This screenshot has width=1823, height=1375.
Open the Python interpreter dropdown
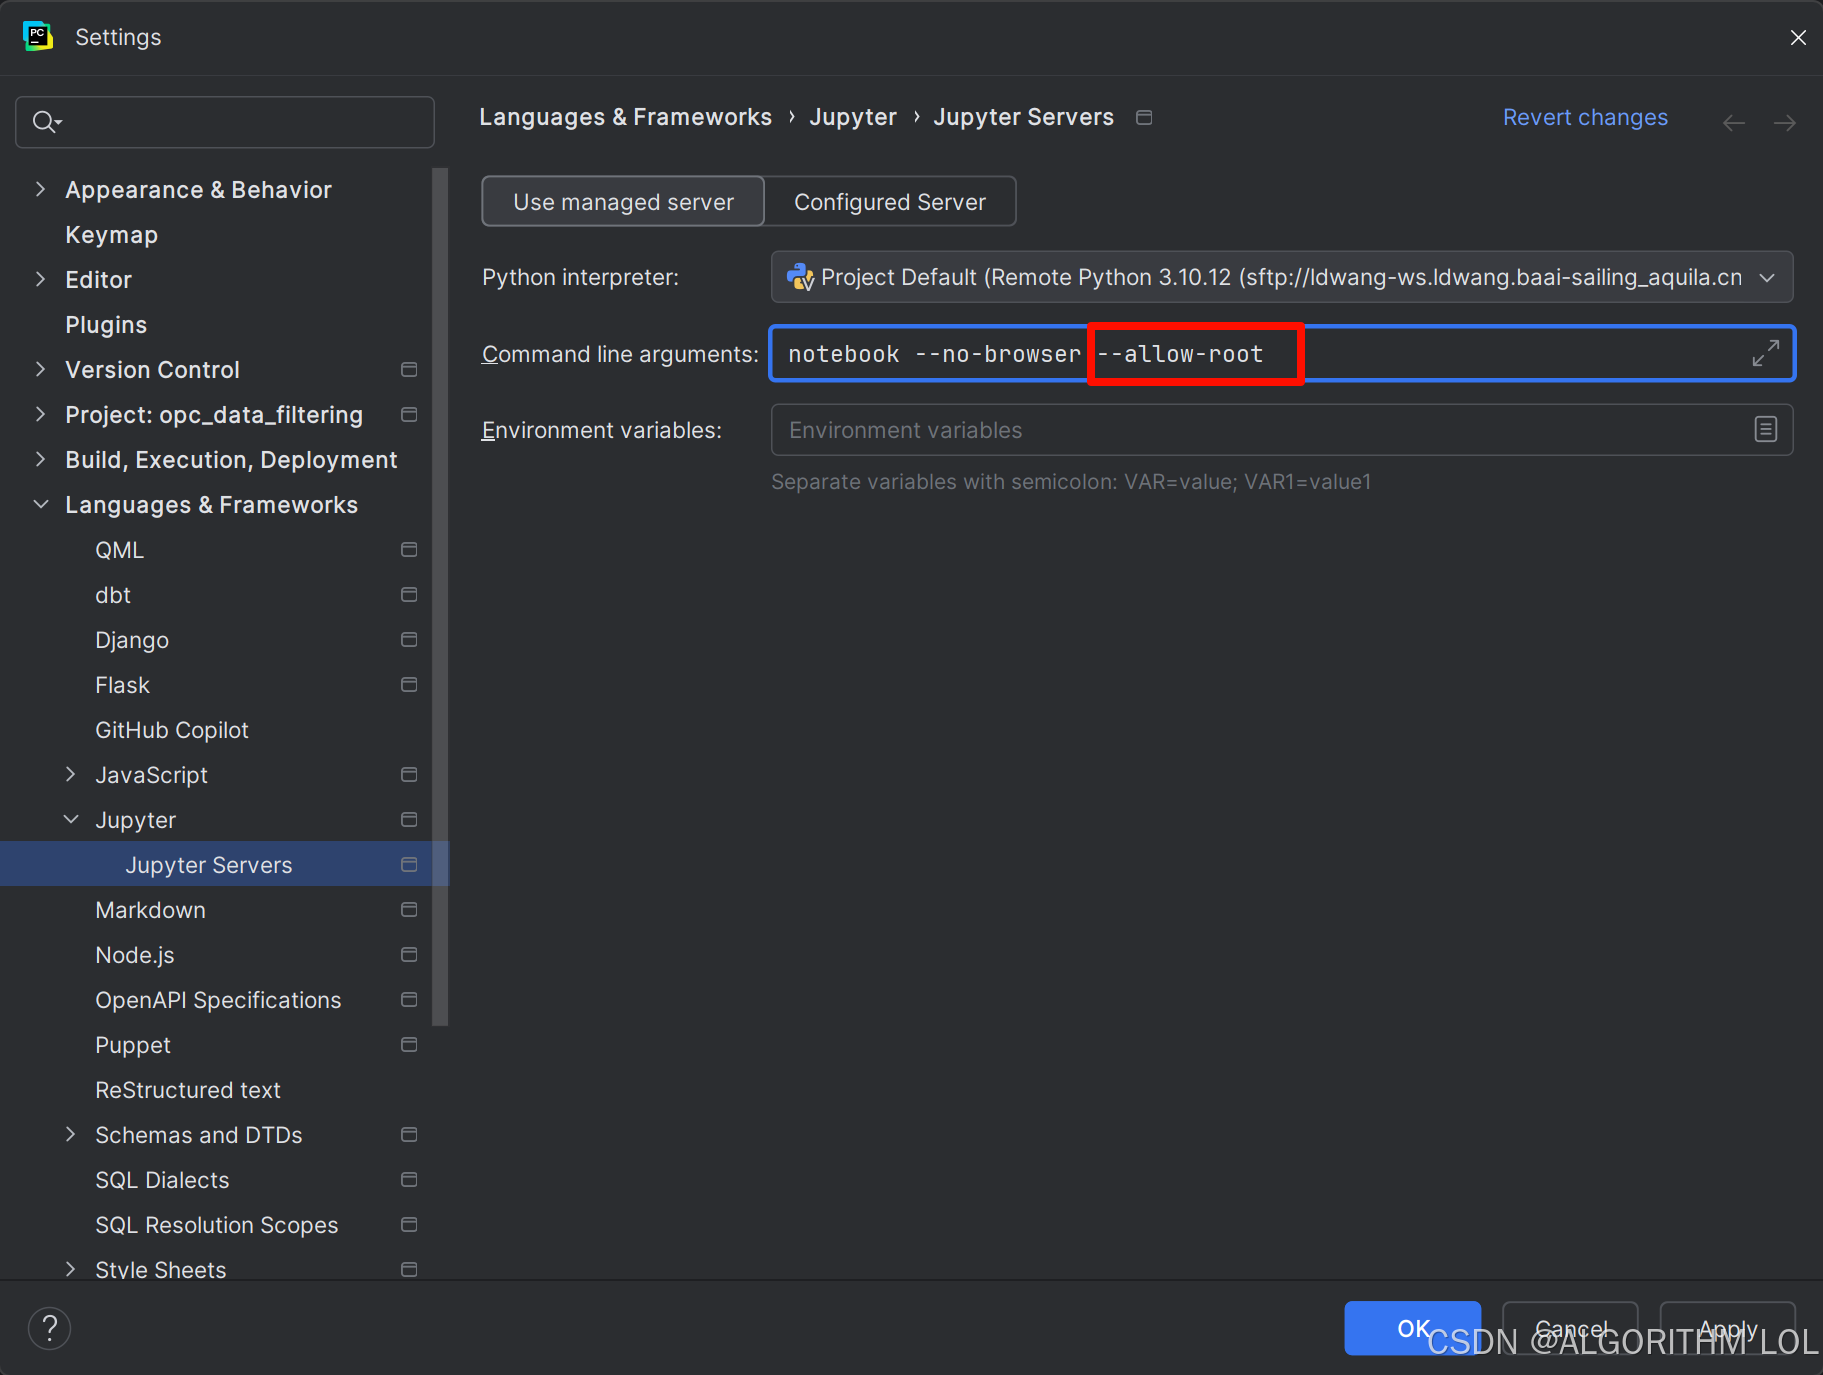1767,277
